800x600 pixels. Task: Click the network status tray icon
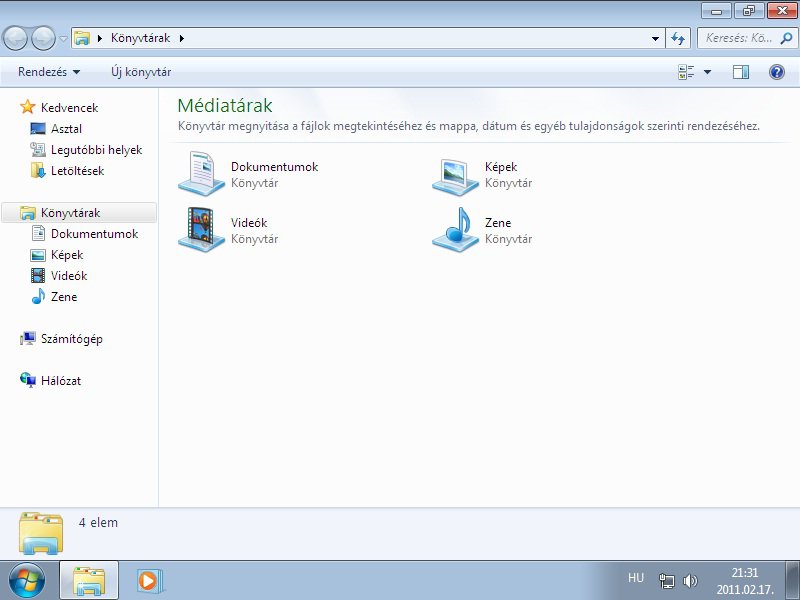pos(666,581)
